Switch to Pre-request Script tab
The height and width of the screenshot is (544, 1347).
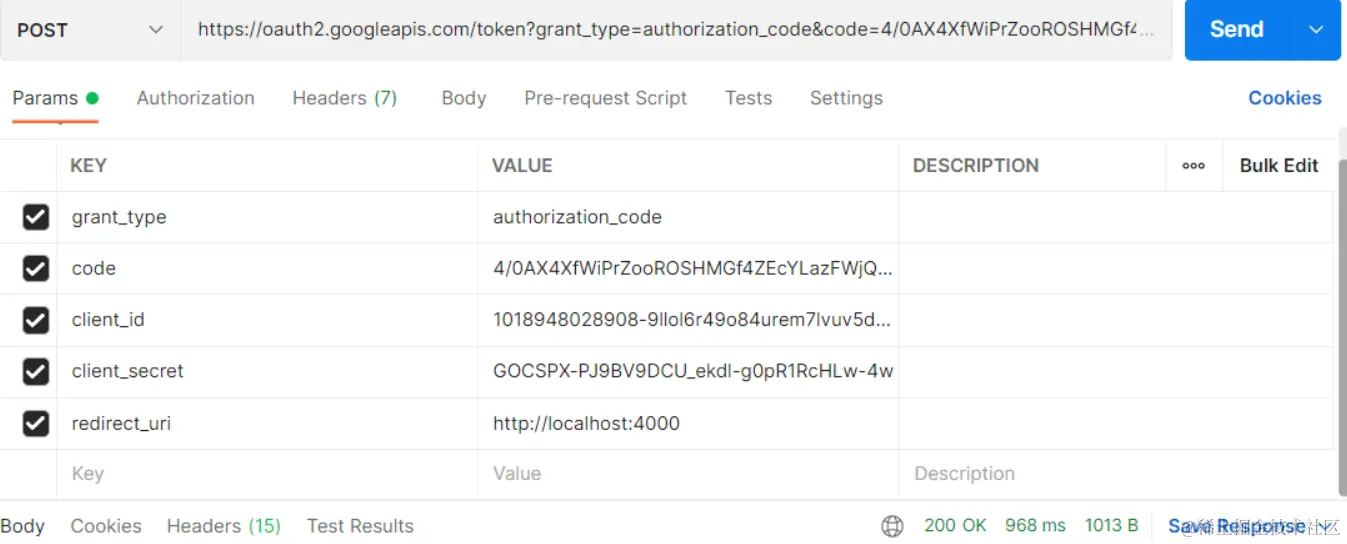(x=606, y=98)
